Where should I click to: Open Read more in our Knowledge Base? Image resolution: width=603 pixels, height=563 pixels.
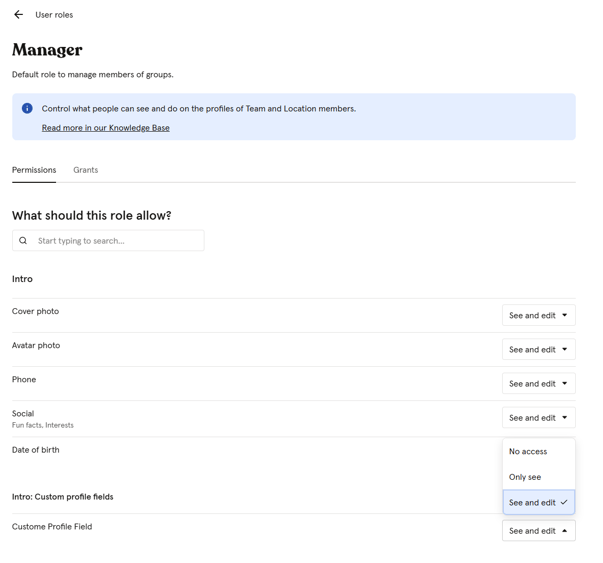click(105, 128)
